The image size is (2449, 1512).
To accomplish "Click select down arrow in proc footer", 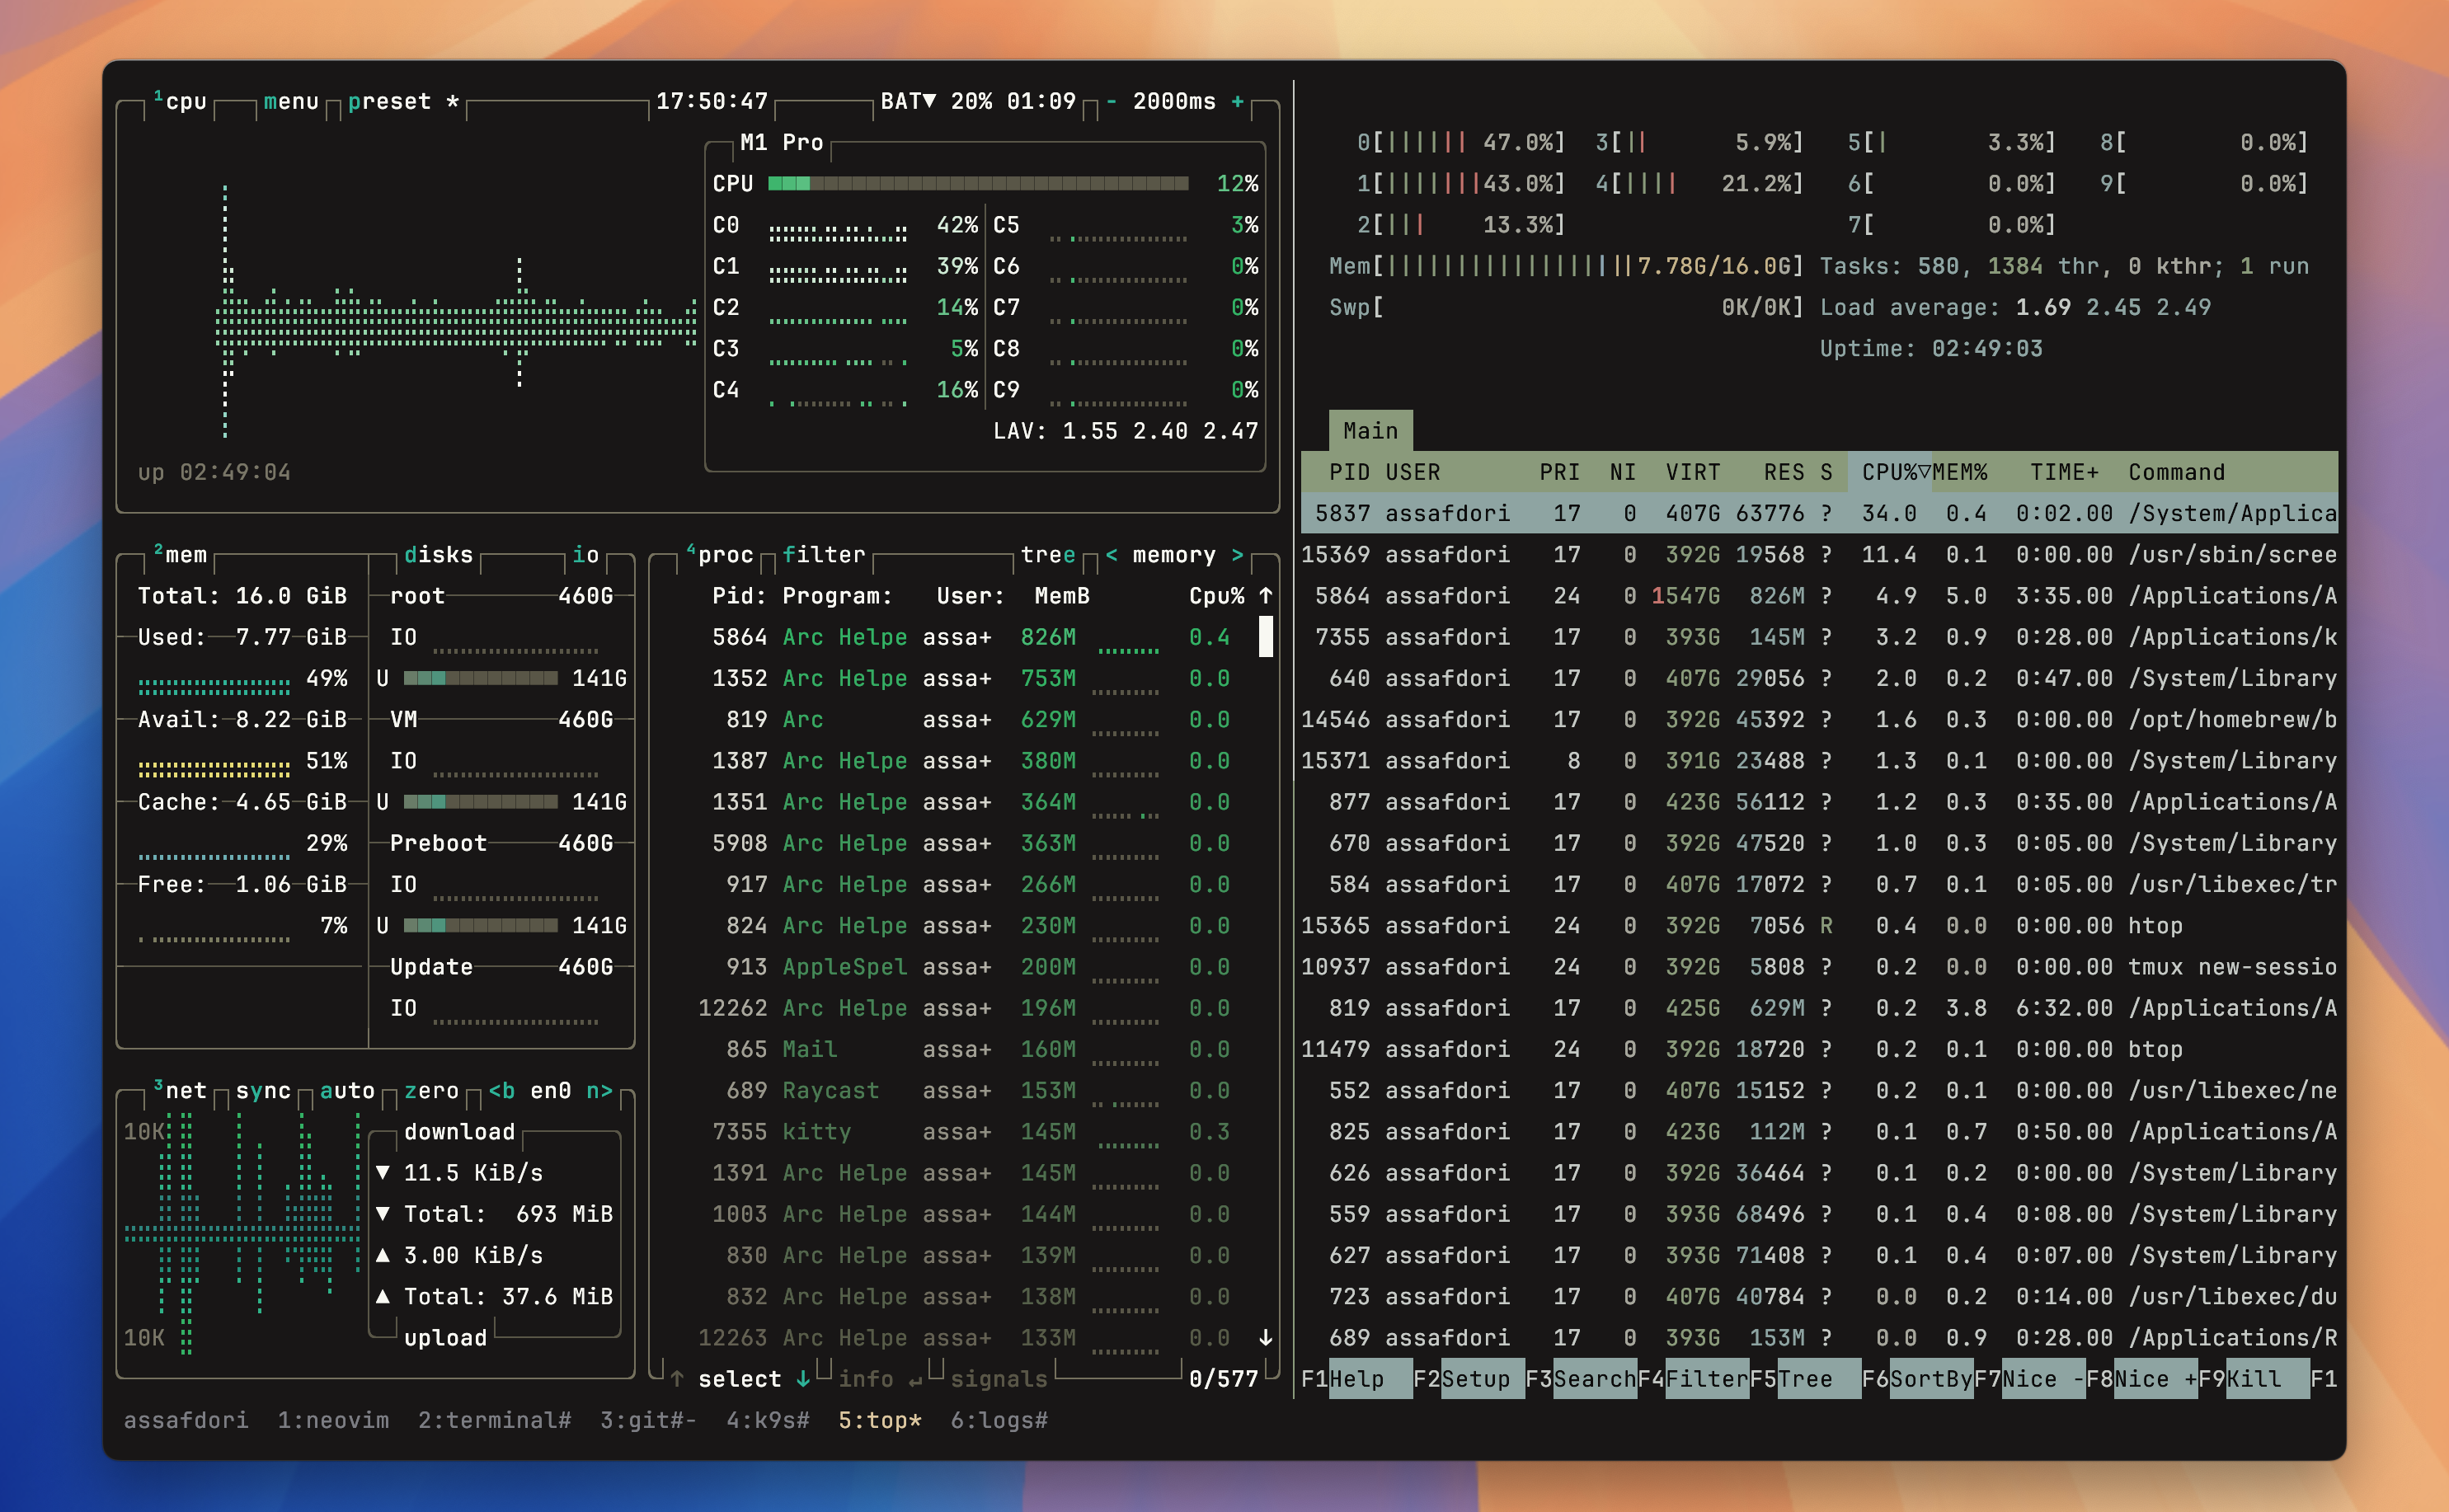I will [x=803, y=1380].
